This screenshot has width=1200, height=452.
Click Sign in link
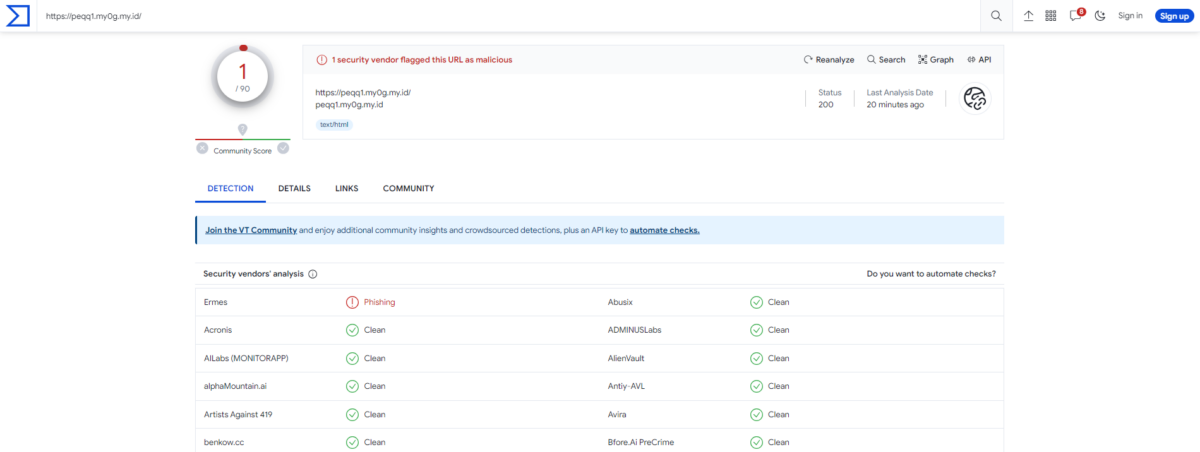pyautogui.click(x=1130, y=16)
